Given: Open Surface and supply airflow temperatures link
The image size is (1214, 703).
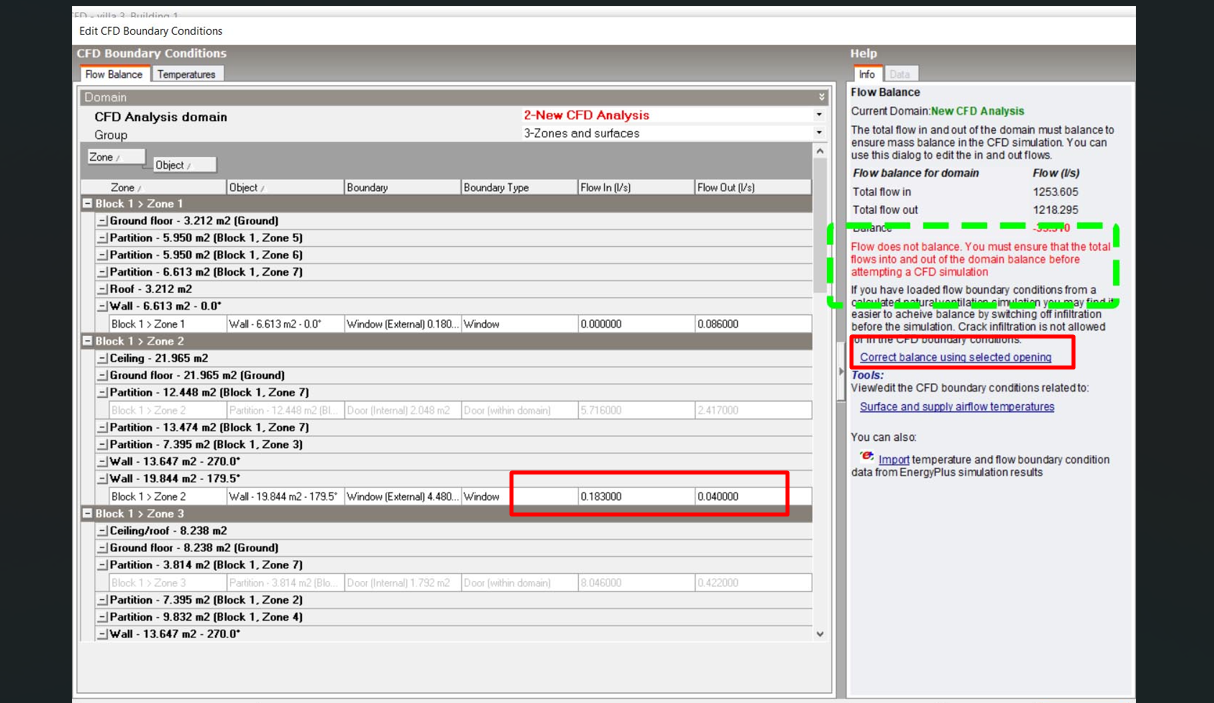Looking at the screenshot, I should (x=957, y=407).
